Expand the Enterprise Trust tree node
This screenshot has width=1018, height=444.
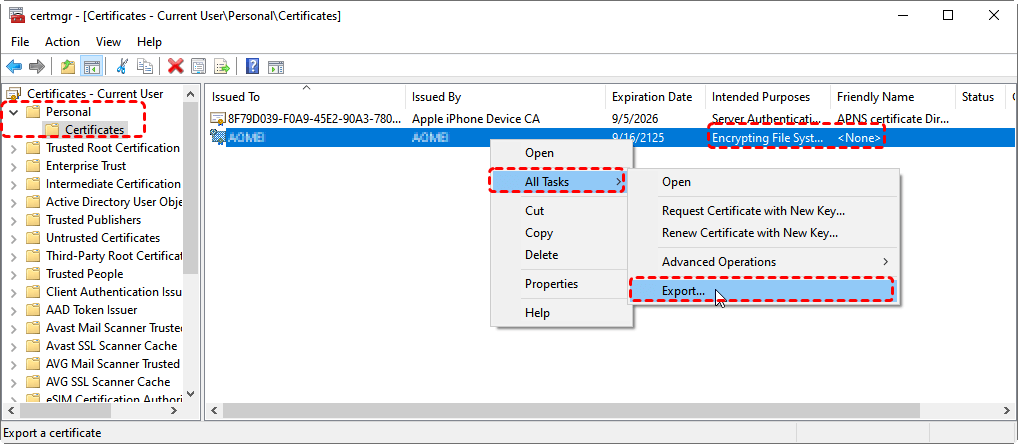pyautogui.click(x=13, y=166)
